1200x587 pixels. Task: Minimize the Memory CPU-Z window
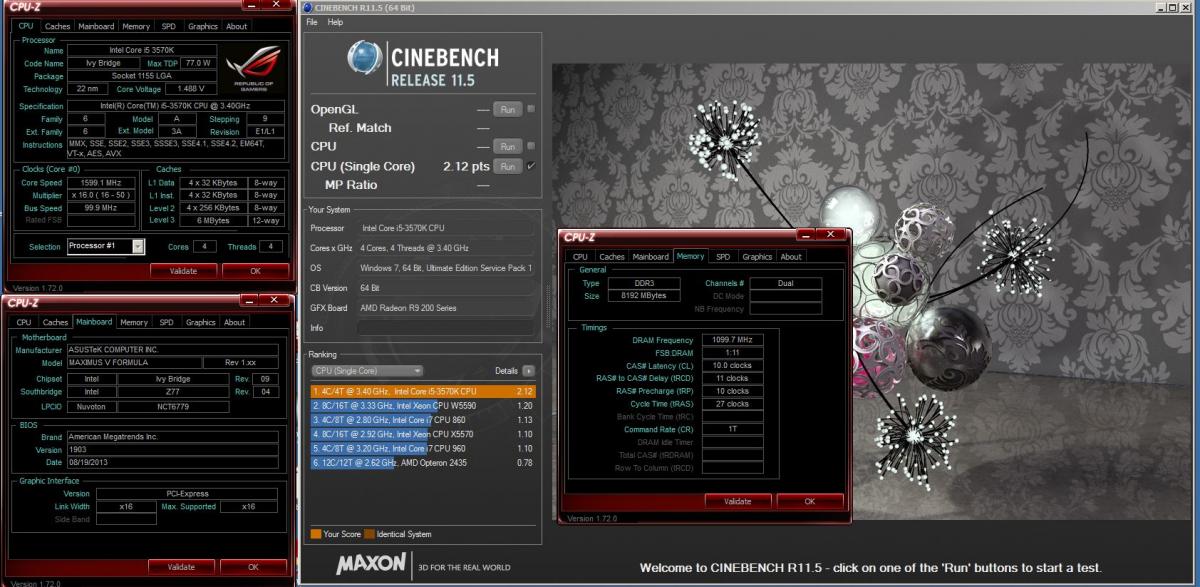[806, 236]
